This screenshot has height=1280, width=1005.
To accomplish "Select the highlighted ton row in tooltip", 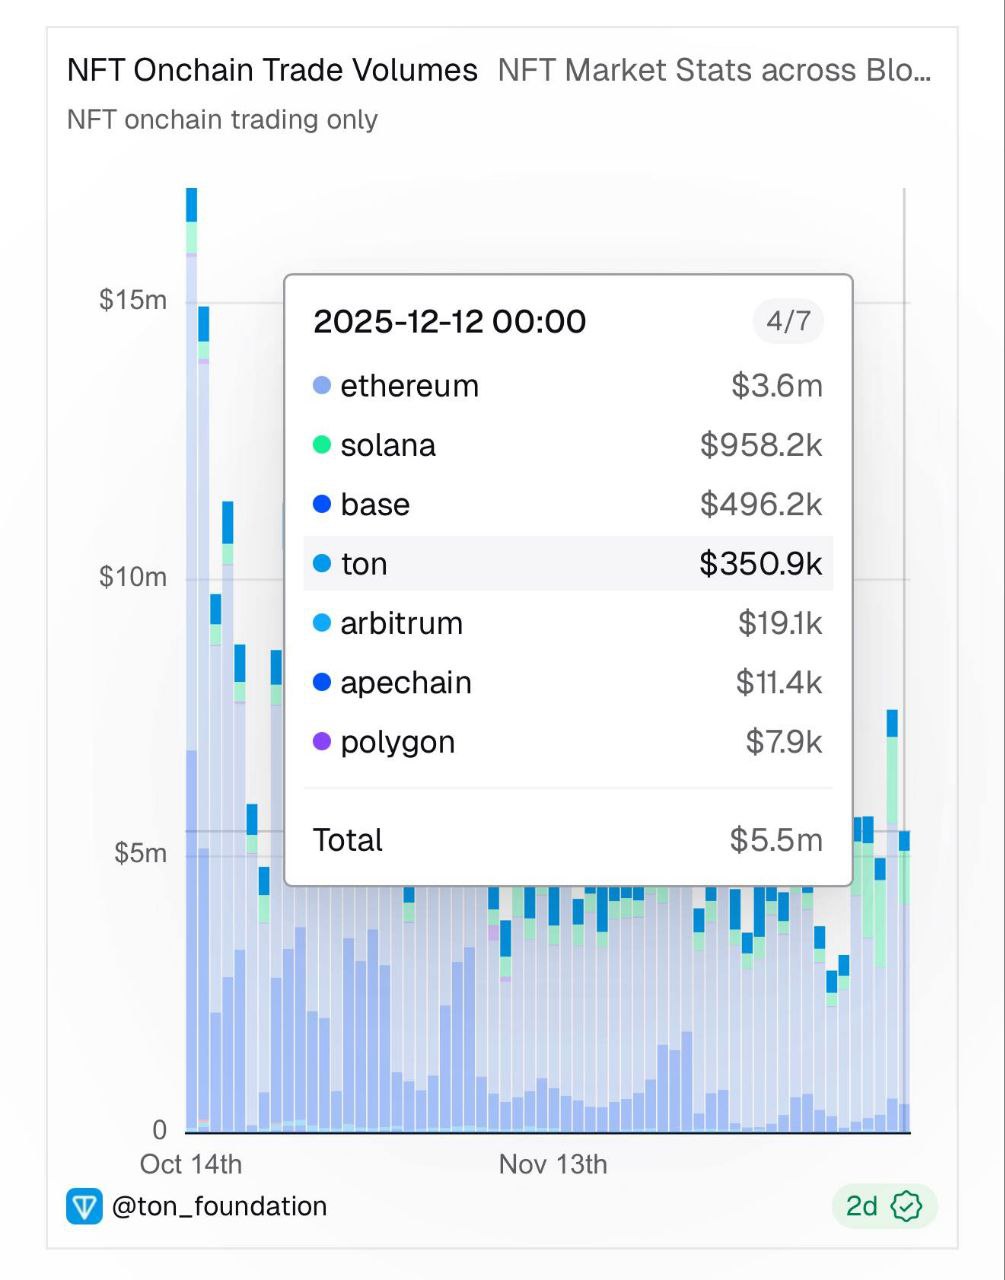I will [x=567, y=564].
